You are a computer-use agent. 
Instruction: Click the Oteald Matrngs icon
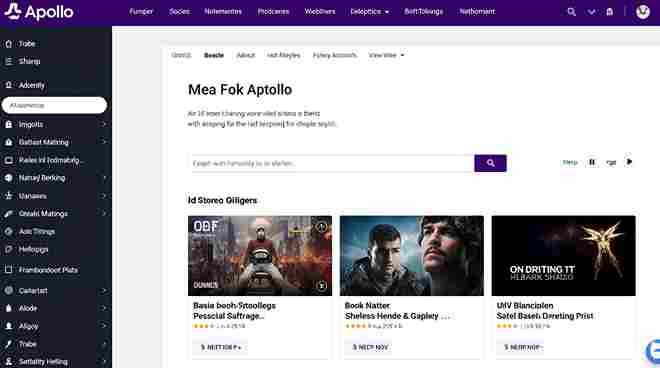coord(8,214)
